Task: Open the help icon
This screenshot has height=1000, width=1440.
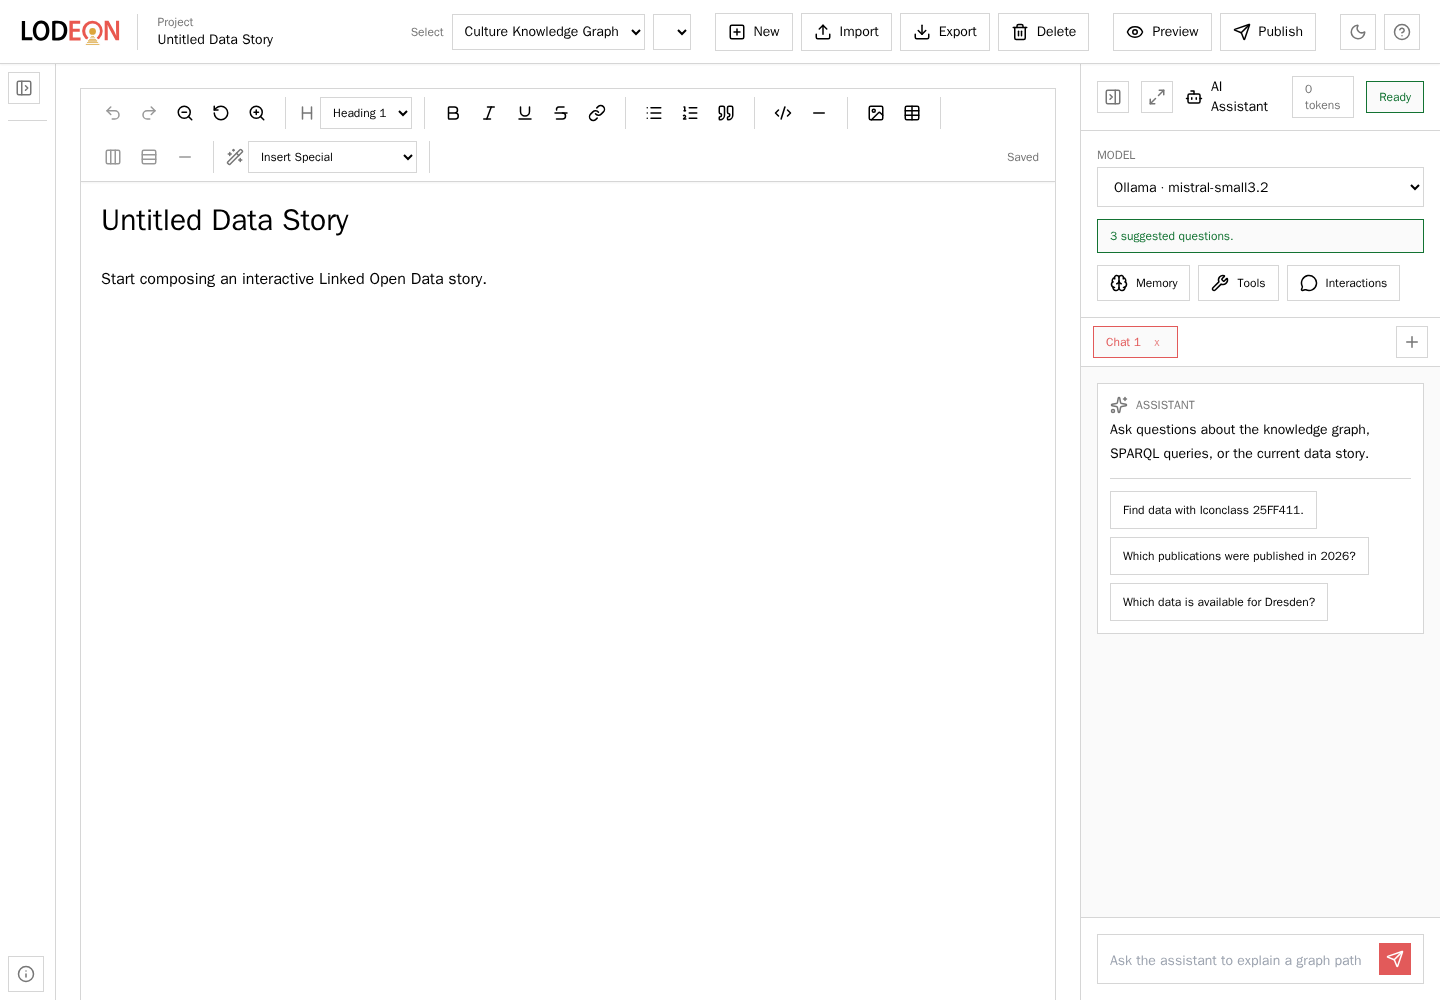Action: 1402,32
